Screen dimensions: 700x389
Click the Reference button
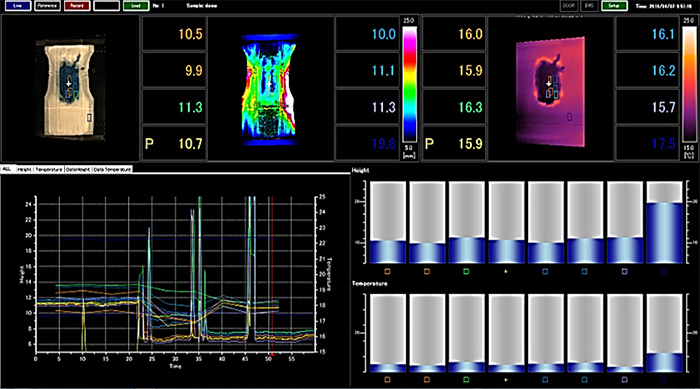(x=47, y=6)
